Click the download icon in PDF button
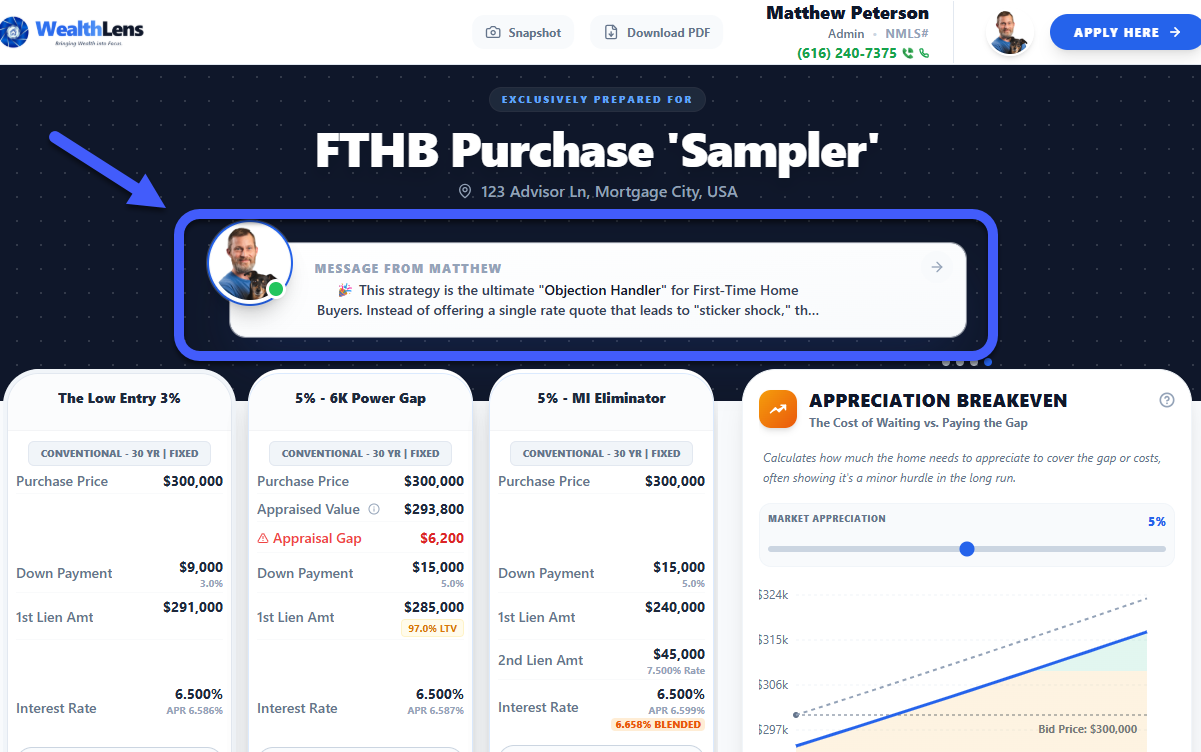The height and width of the screenshot is (752, 1201). tap(611, 33)
